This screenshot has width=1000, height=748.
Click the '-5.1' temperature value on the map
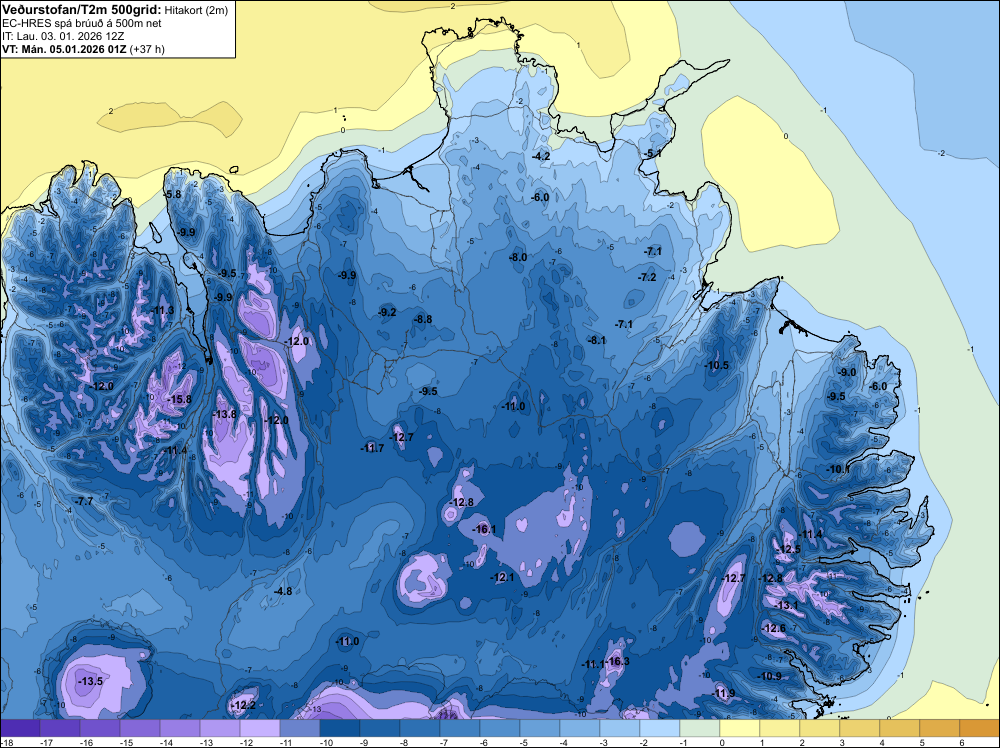click(652, 153)
